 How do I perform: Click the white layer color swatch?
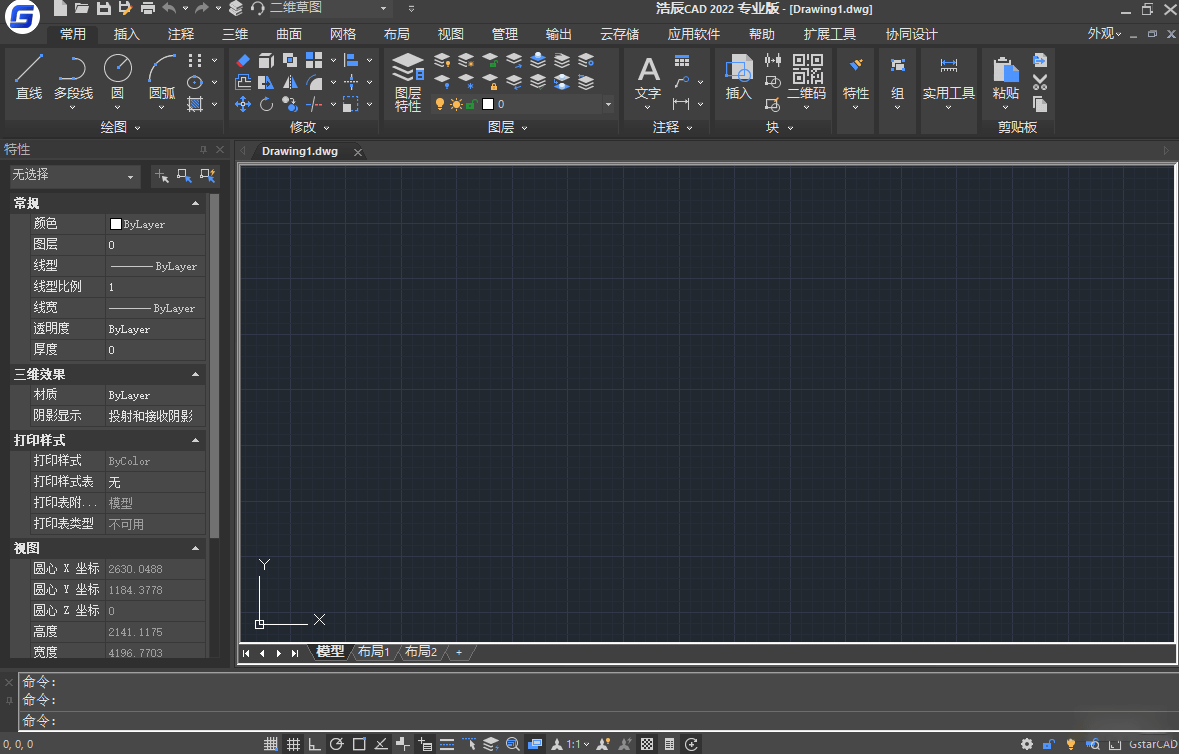point(488,104)
